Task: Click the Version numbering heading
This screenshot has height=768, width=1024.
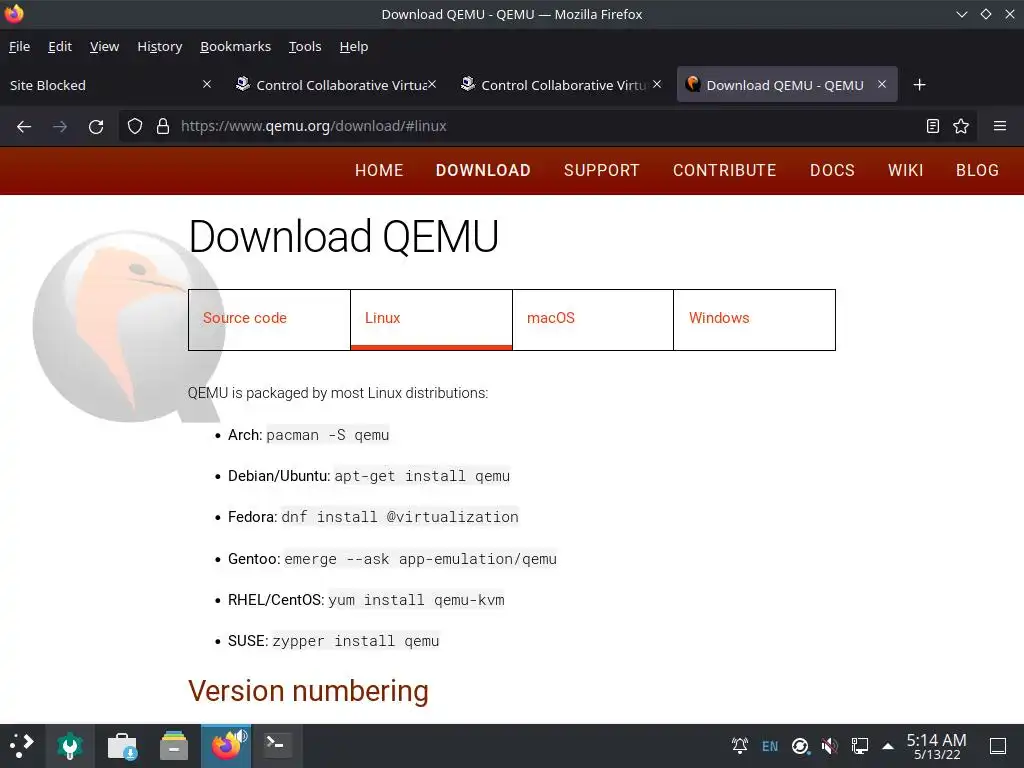Action: click(x=308, y=691)
